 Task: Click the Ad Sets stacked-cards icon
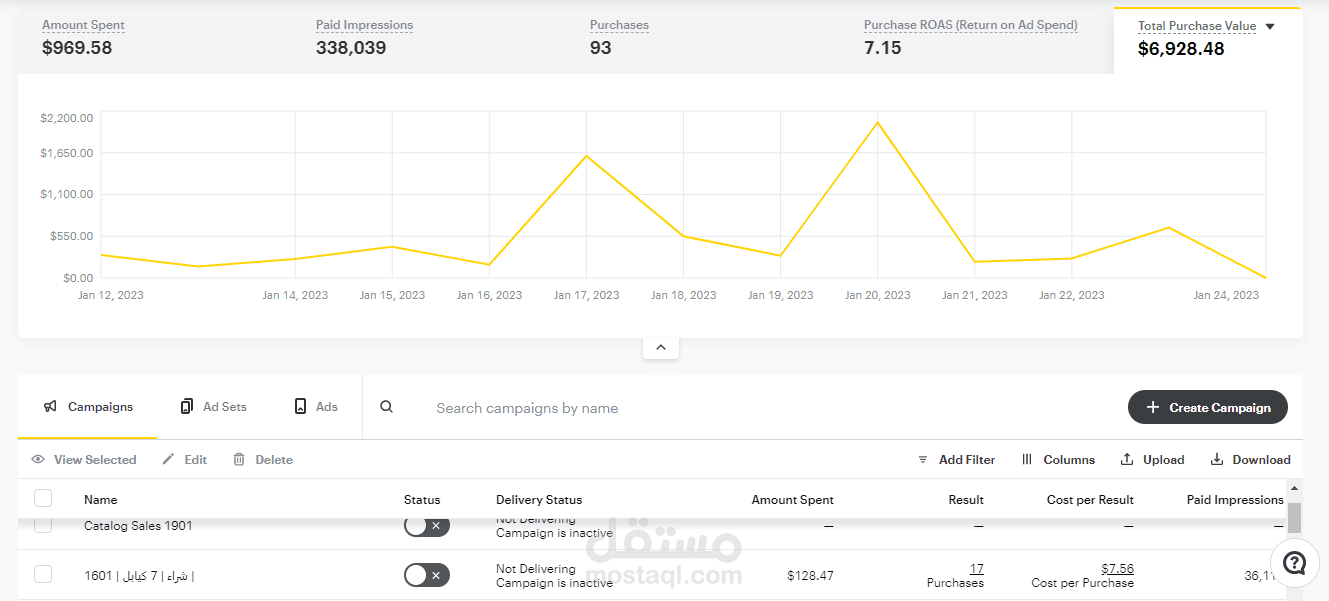click(x=187, y=406)
